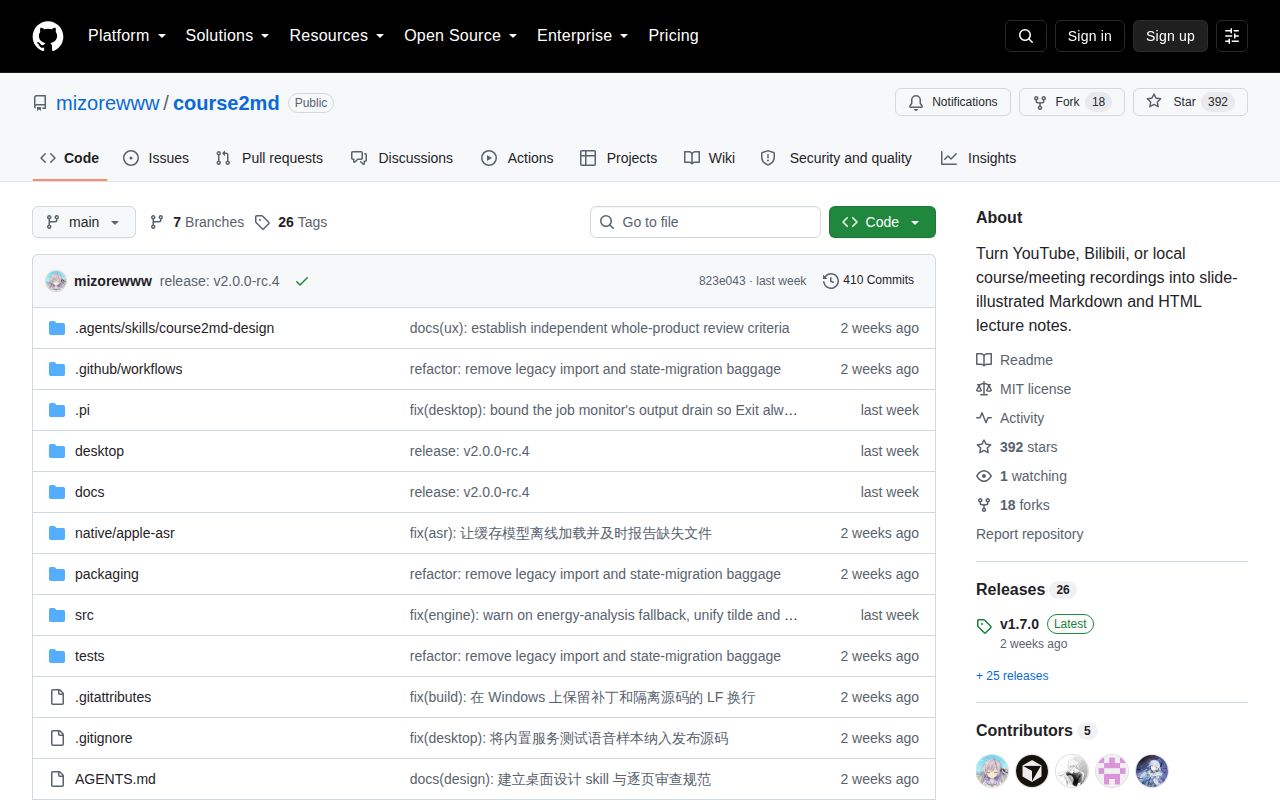Open the search magnifier button
This screenshot has width=1280, height=800.
click(x=1026, y=36)
